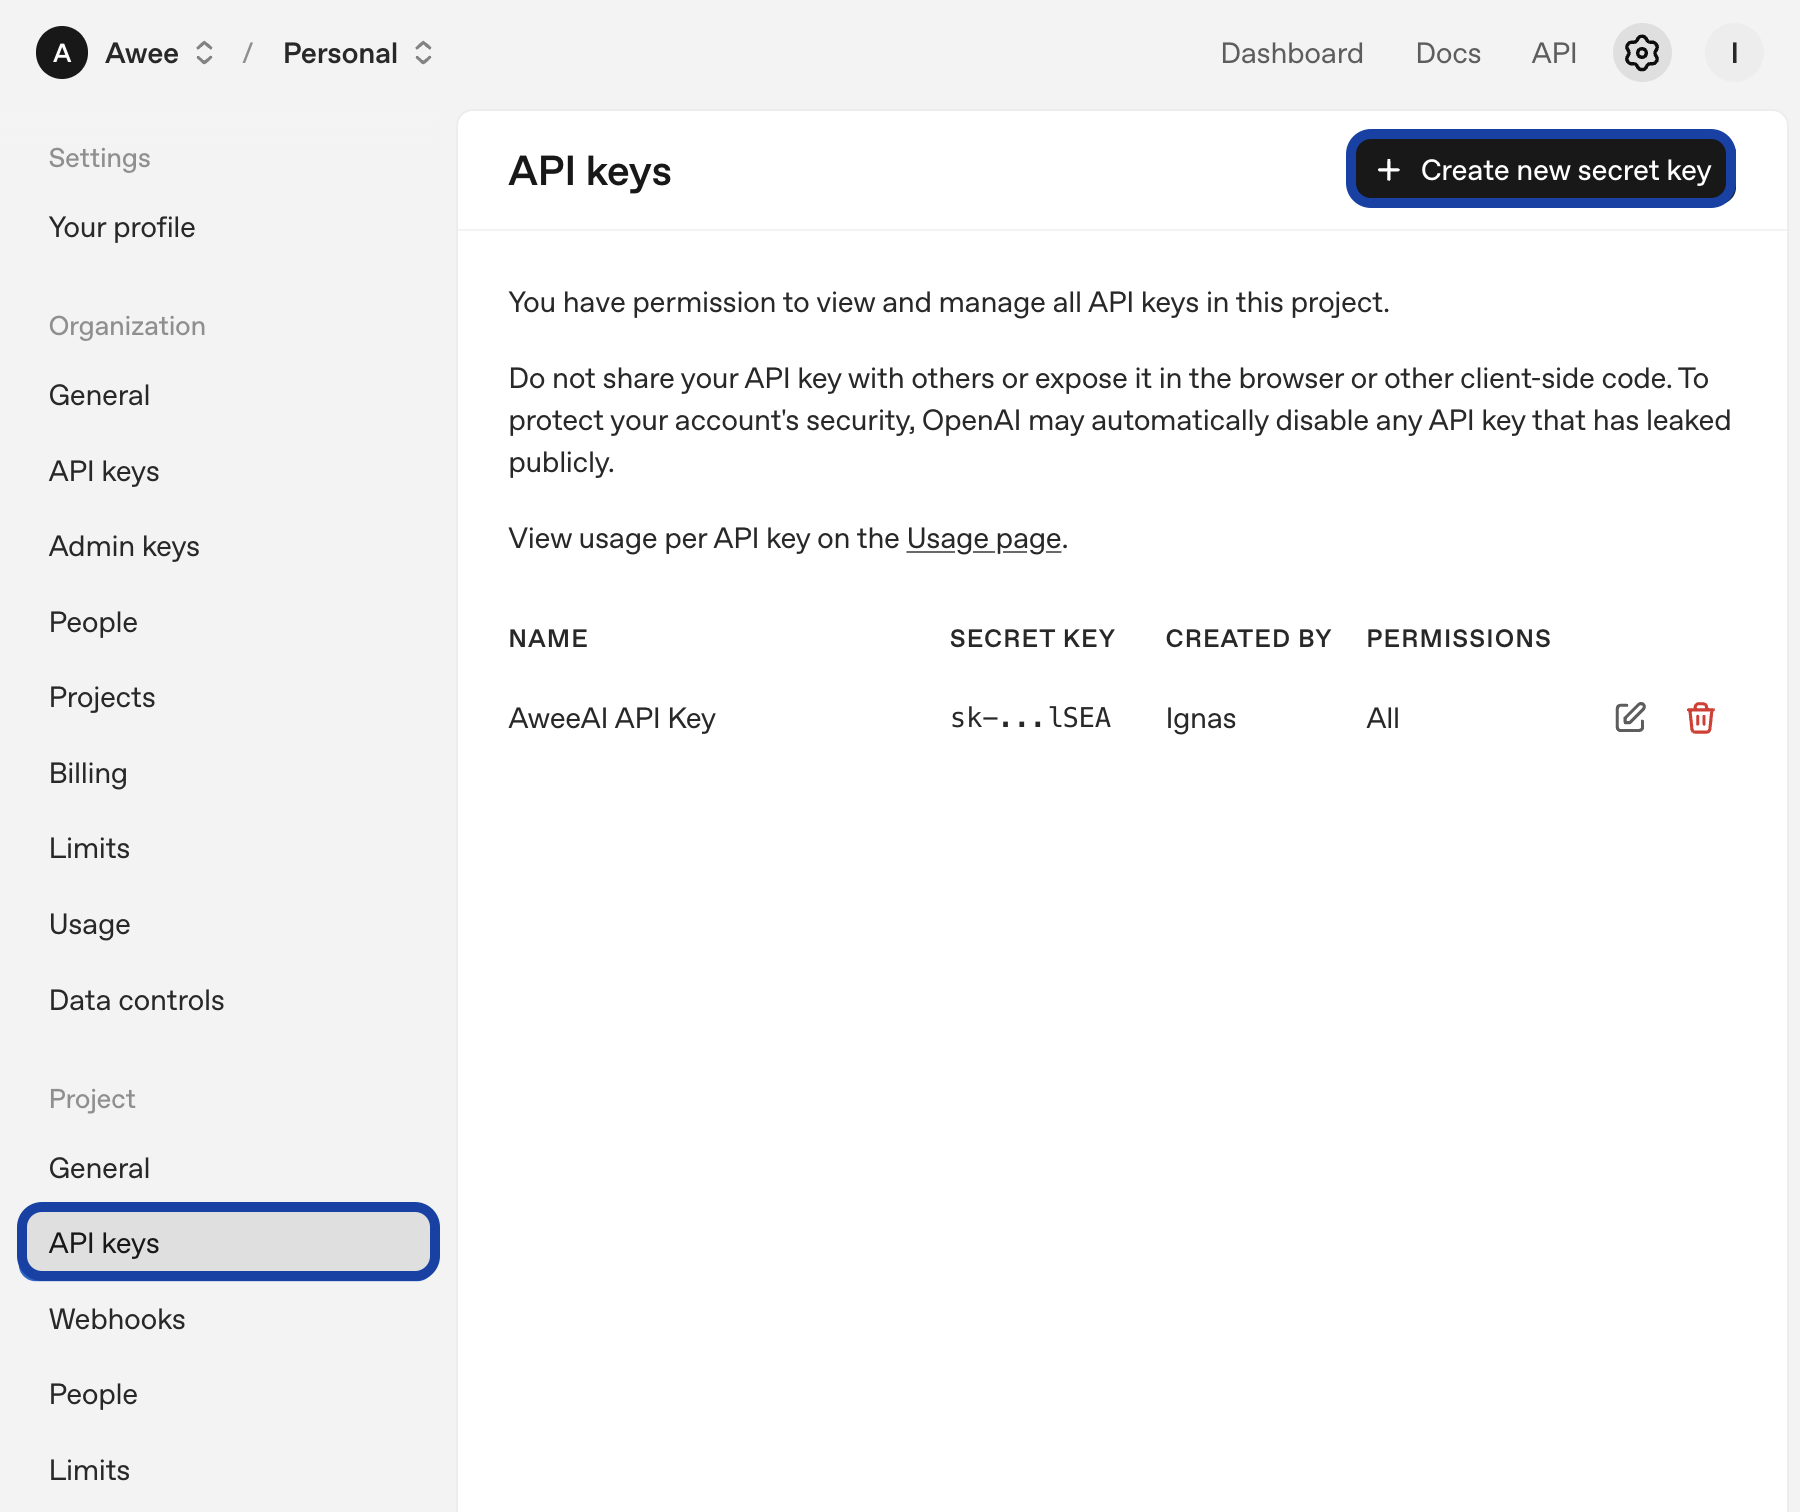Open API in the top navigation
1800x1512 pixels.
pyautogui.click(x=1553, y=53)
